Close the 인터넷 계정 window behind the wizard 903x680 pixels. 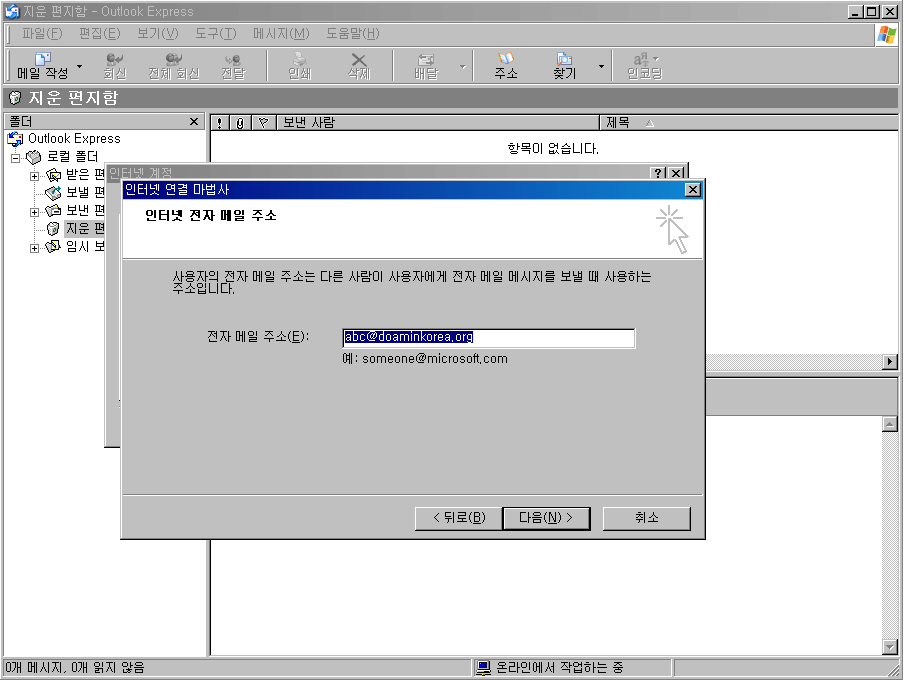(677, 173)
